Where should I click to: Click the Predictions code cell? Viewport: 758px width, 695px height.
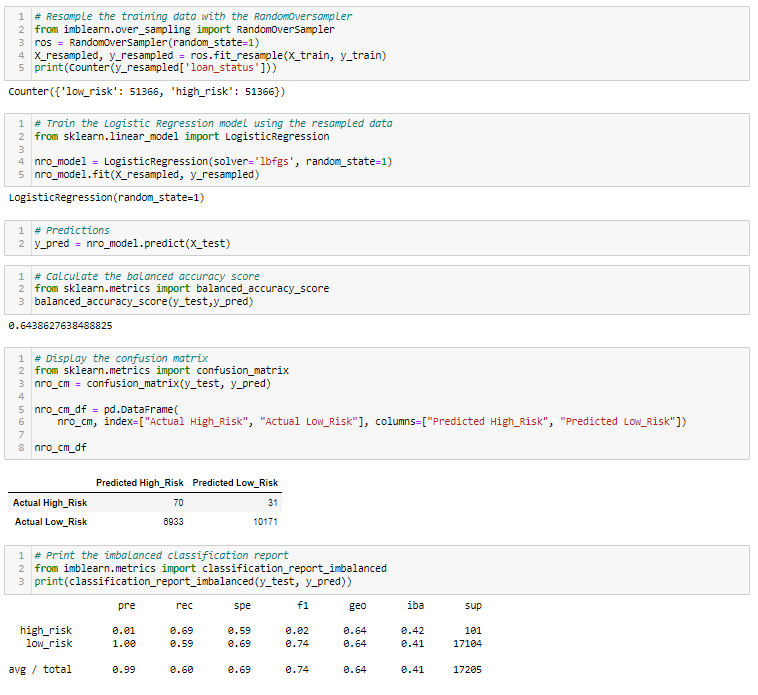click(x=377, y=238)
